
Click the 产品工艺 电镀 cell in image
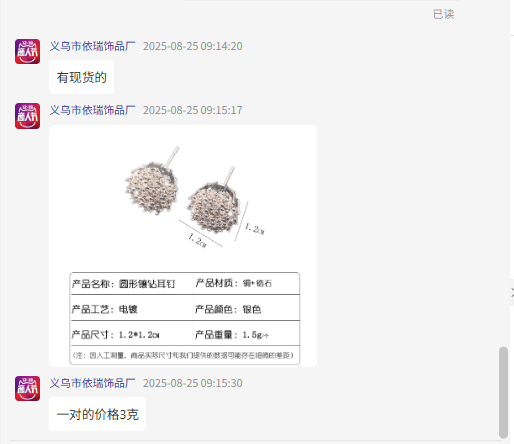[132, 309]
